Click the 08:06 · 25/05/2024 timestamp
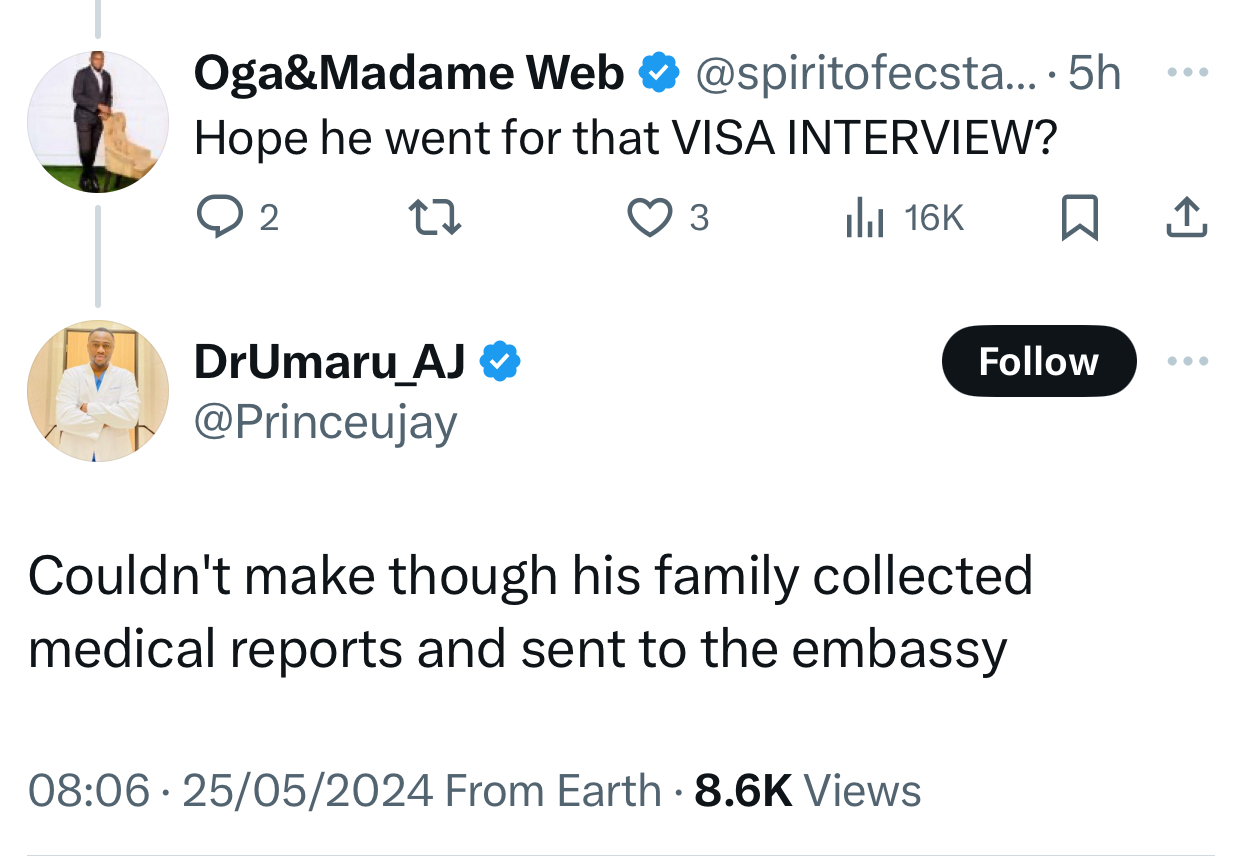This screenshot has height=865, width=1242. (x=230, y=791)
